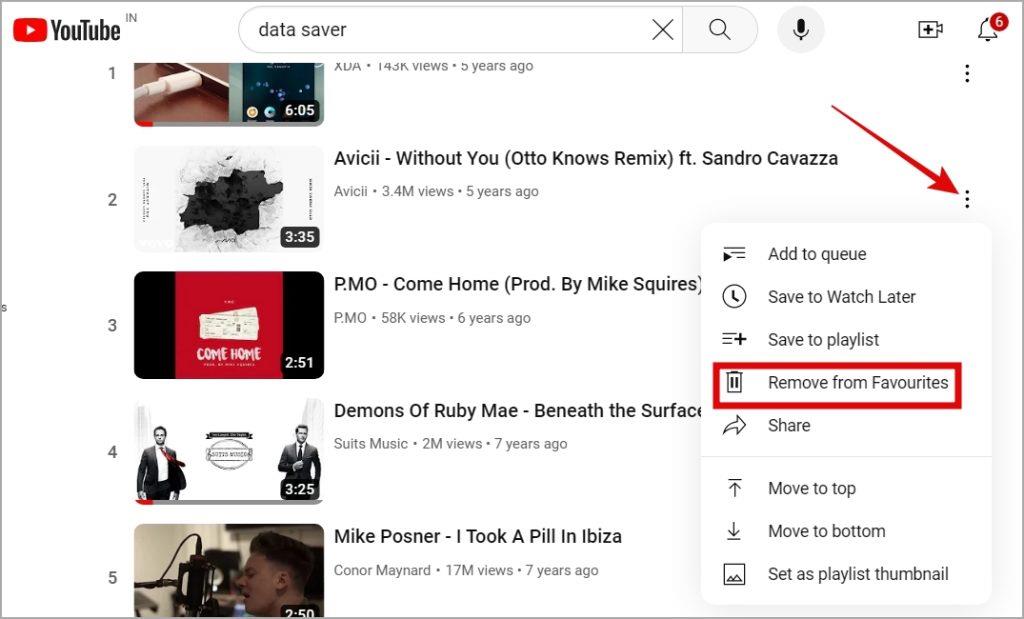Choose Share in the context menu
1024x619 pixels.
point(846,426)
